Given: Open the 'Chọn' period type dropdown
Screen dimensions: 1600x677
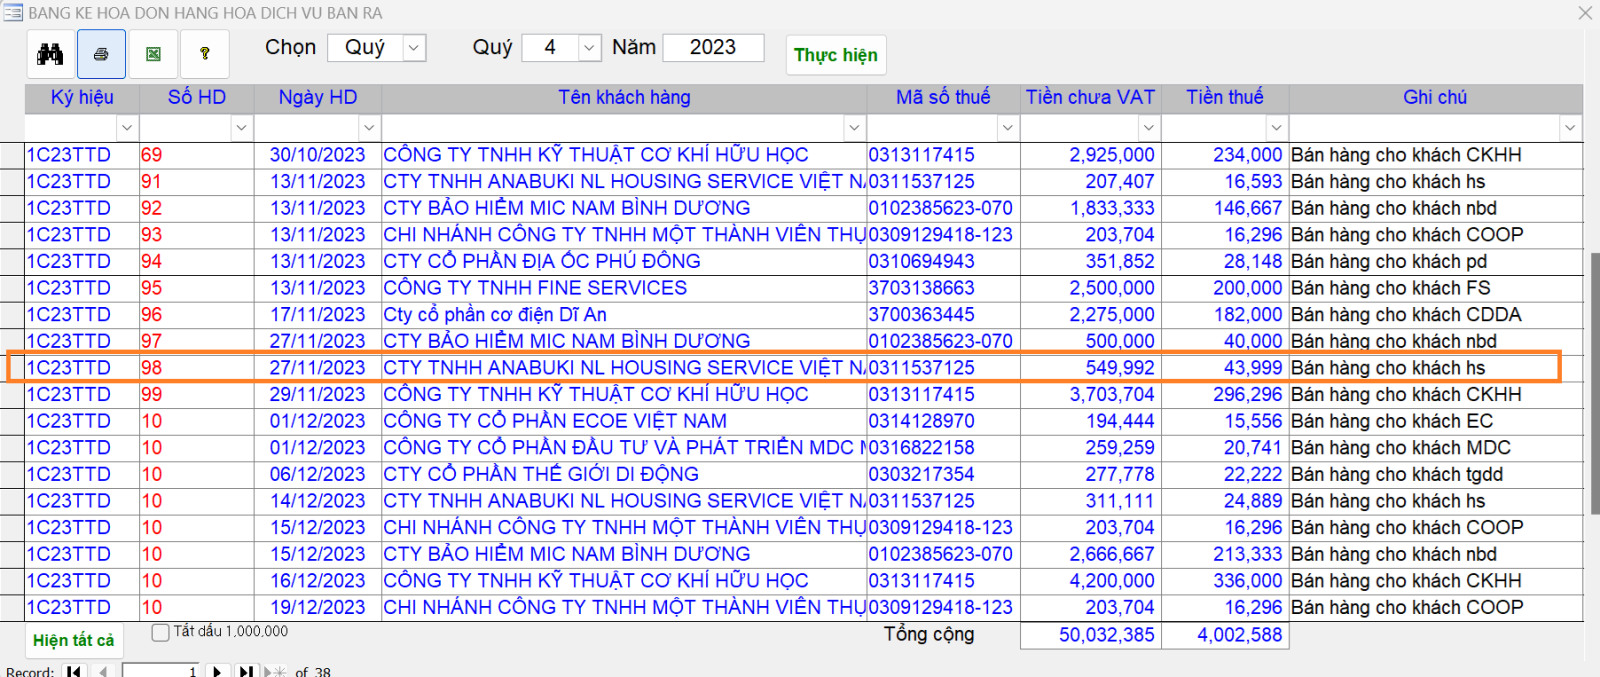Looking at the screenshot, I should tap(414, 48).
